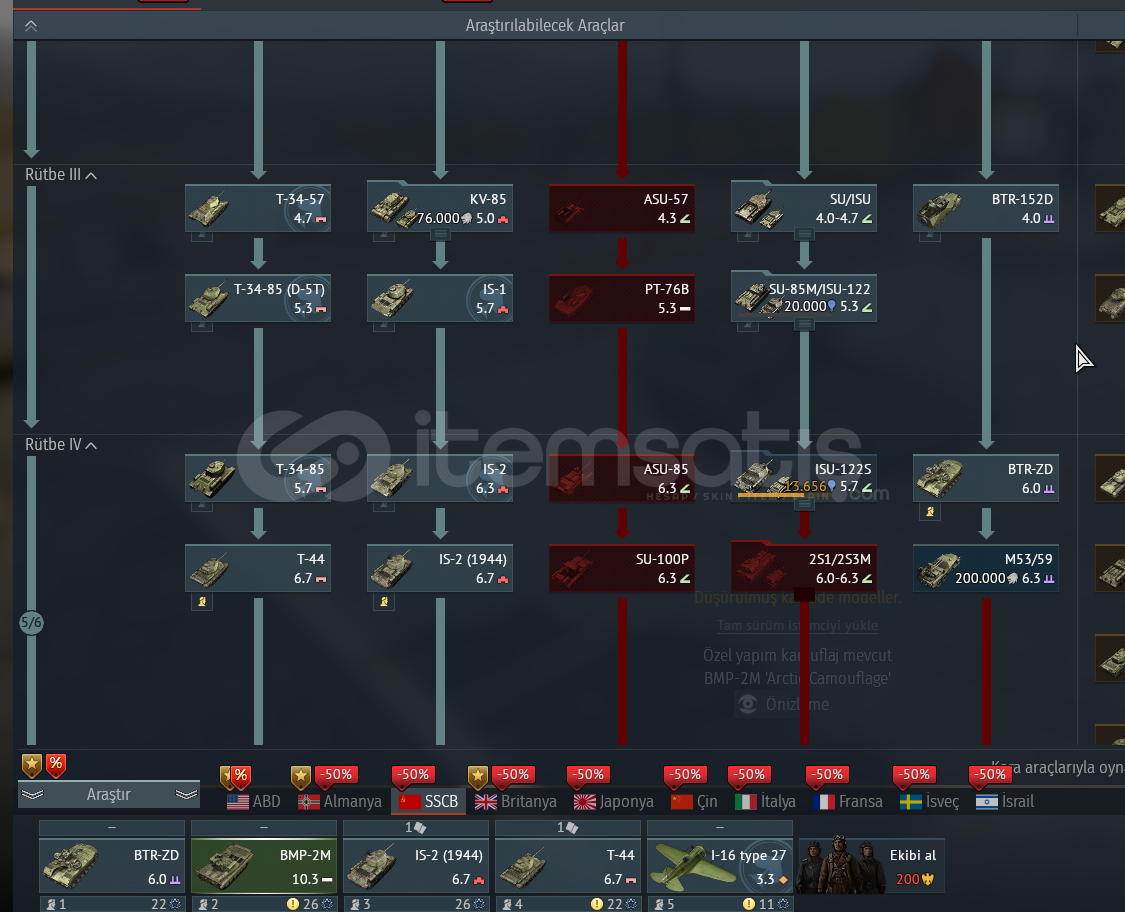Select IS-2 (1944) in the research tree
Viewport: 1125px width, 912px height.
click(440, 568)
